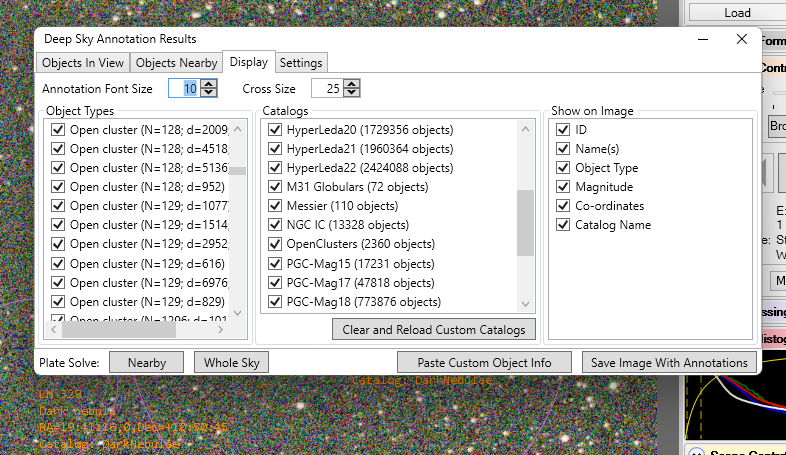Image resolution: width=786 pixels, height=455 pixels.
Task: Uncheck Open cluster N=128 d=2009
Action: click(58, 130)
